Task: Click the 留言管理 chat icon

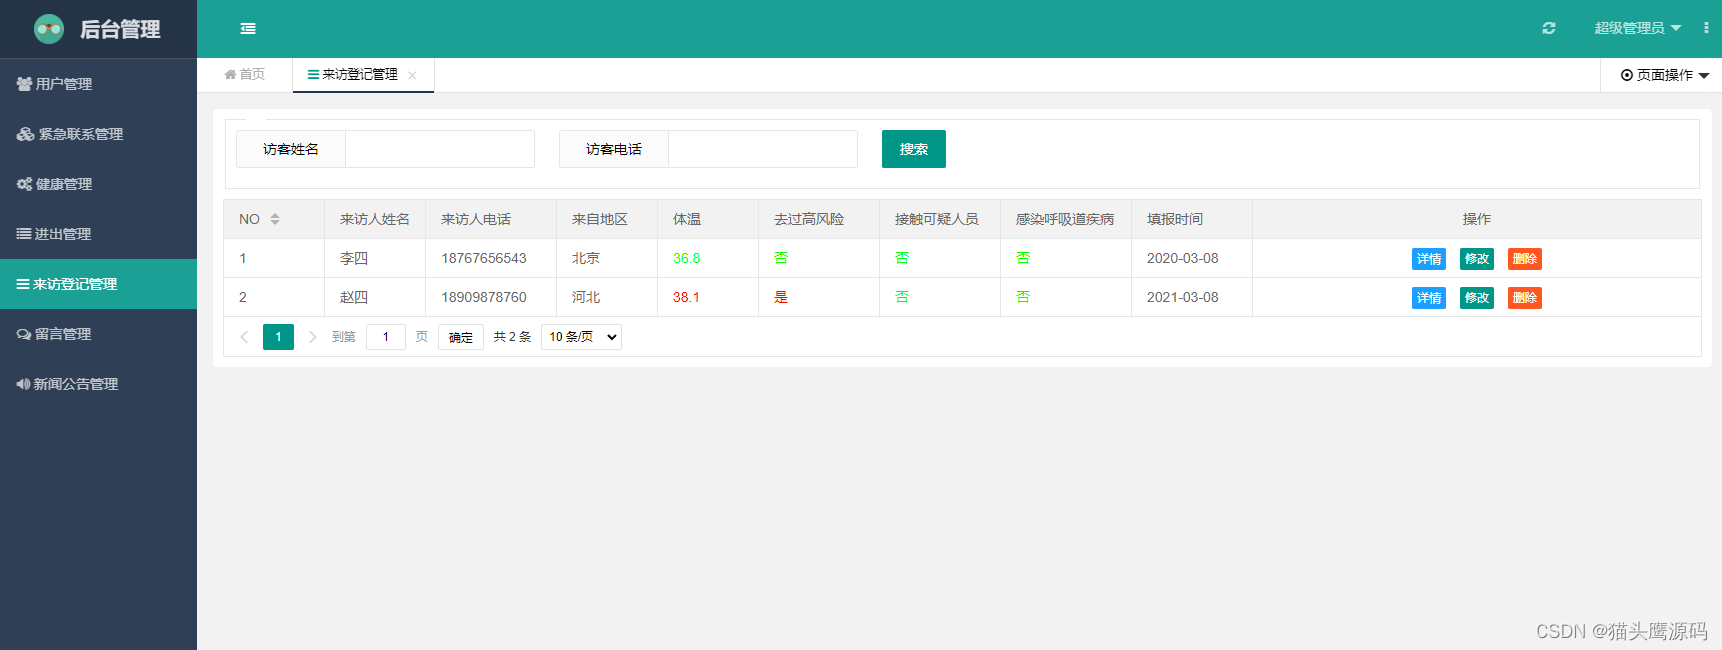Action: coord(24,334)
